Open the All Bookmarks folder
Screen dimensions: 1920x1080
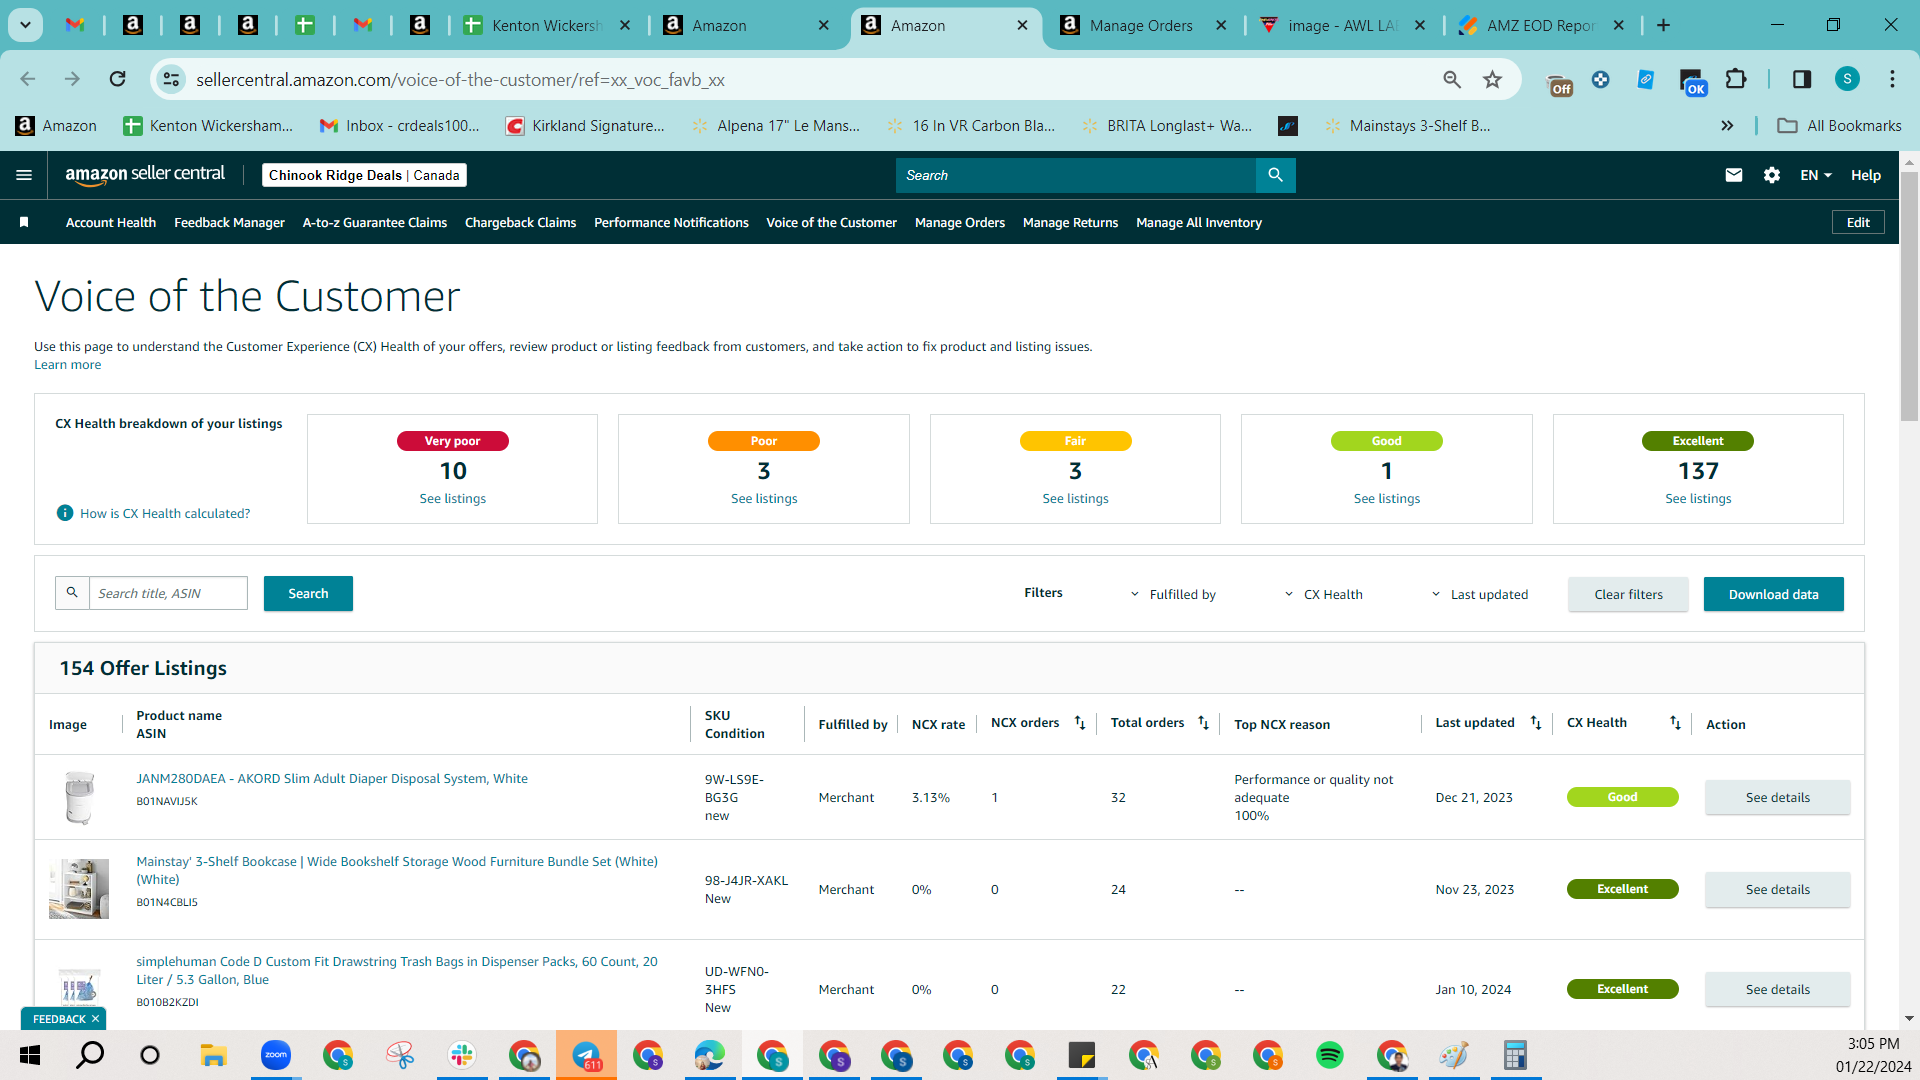(1840, 125)
